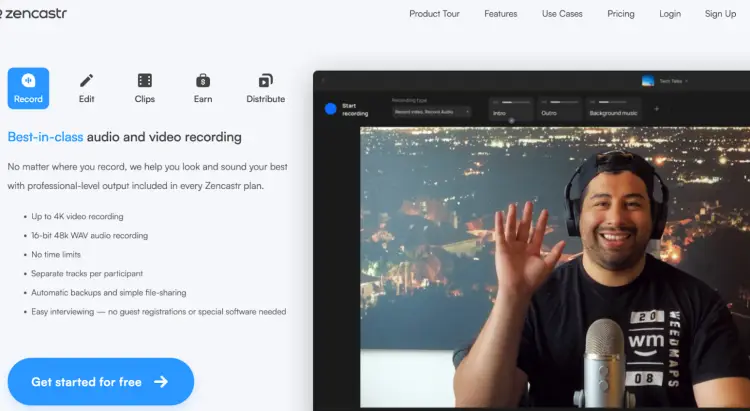750x411 pixels.
Task: Select the Outro sound pad
Action: pos(560,109)
